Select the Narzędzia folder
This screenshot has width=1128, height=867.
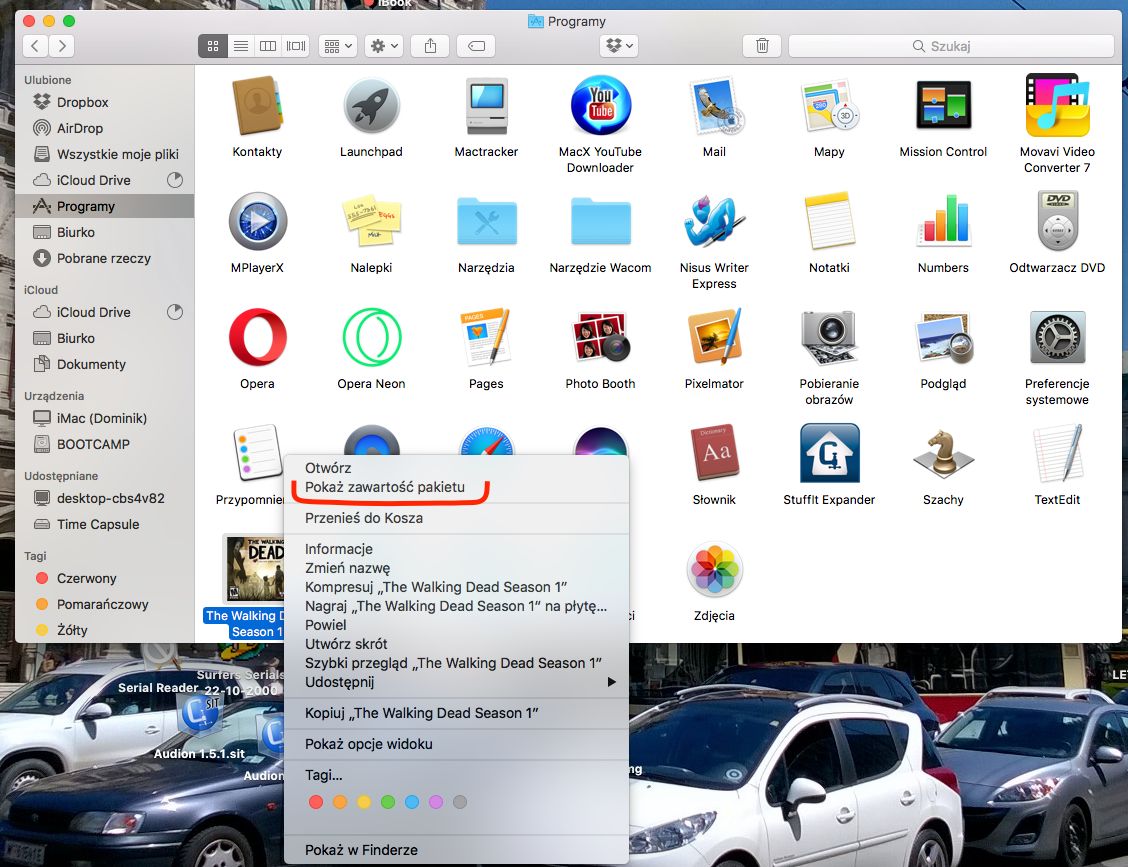pos(486,222)
